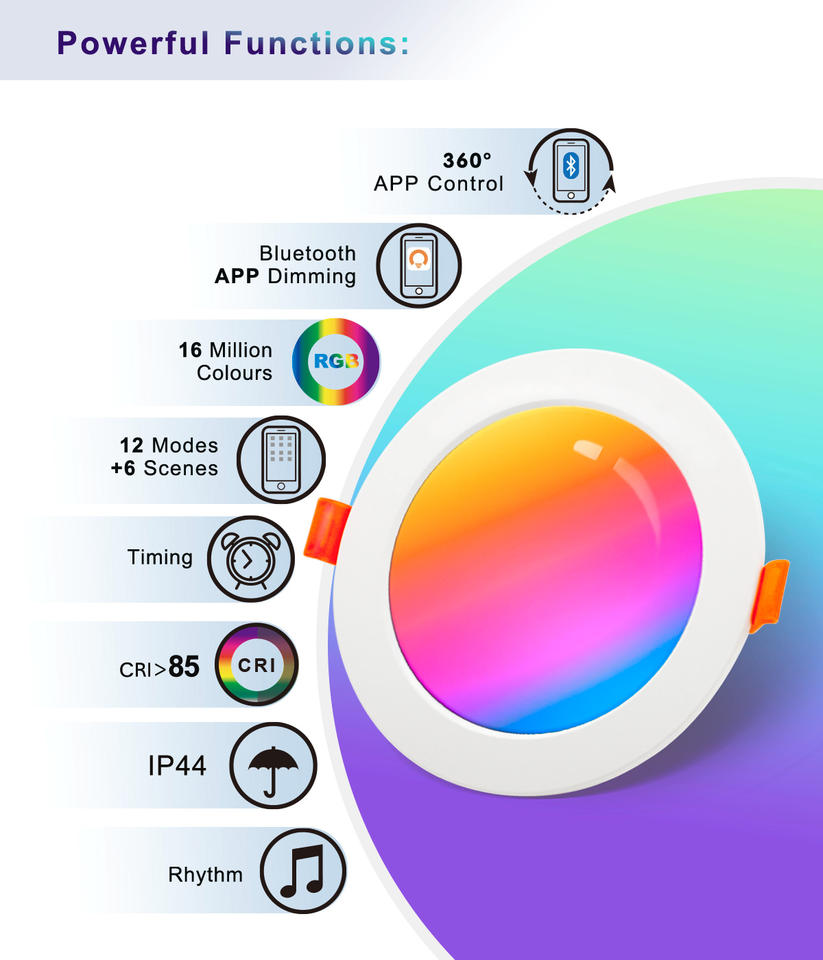This screenshot has height=960, width=823.
Task: Click the IP44 umbrella icon
Action: click(x=273, y=765)
